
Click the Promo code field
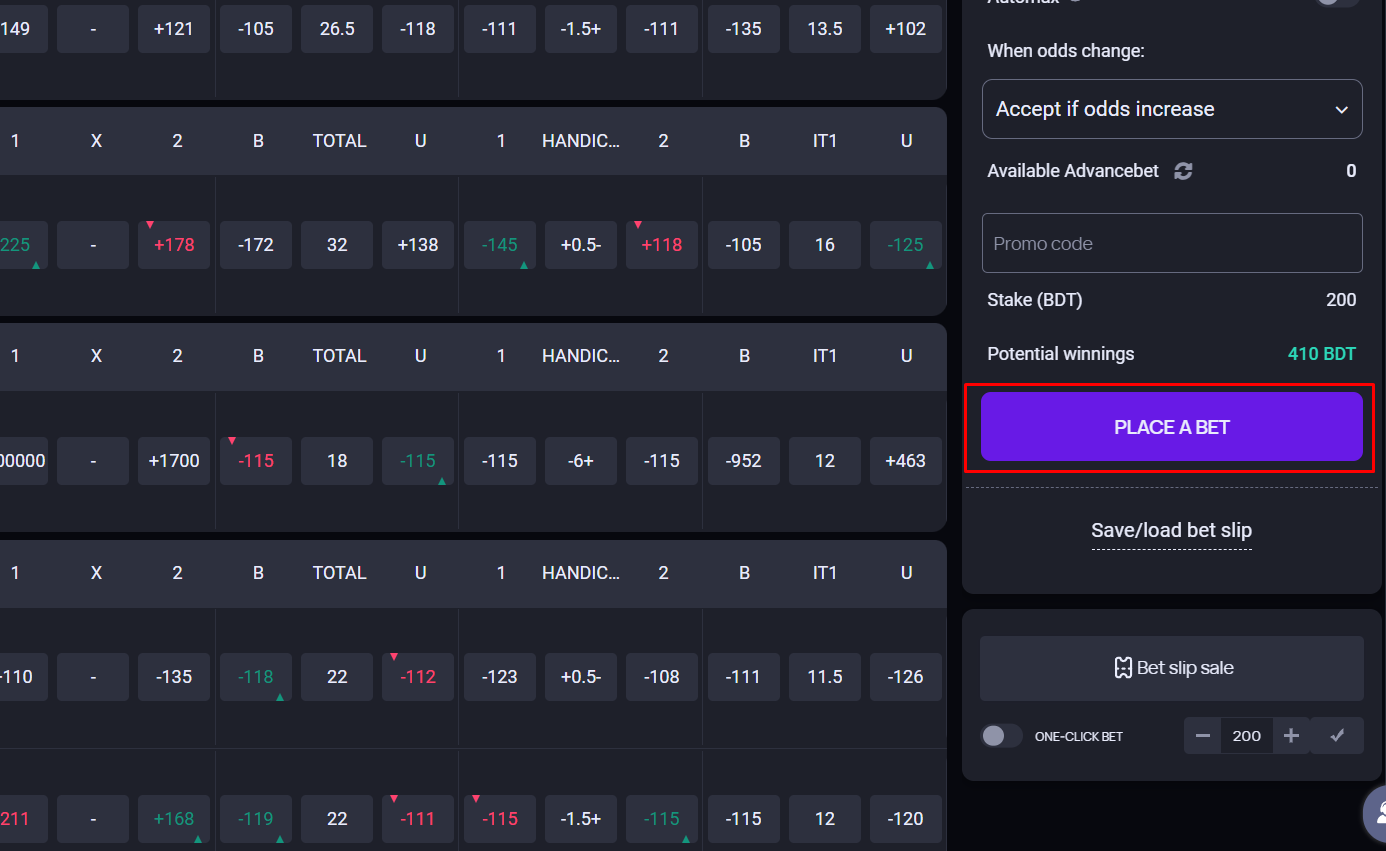tap(1172, 243)
